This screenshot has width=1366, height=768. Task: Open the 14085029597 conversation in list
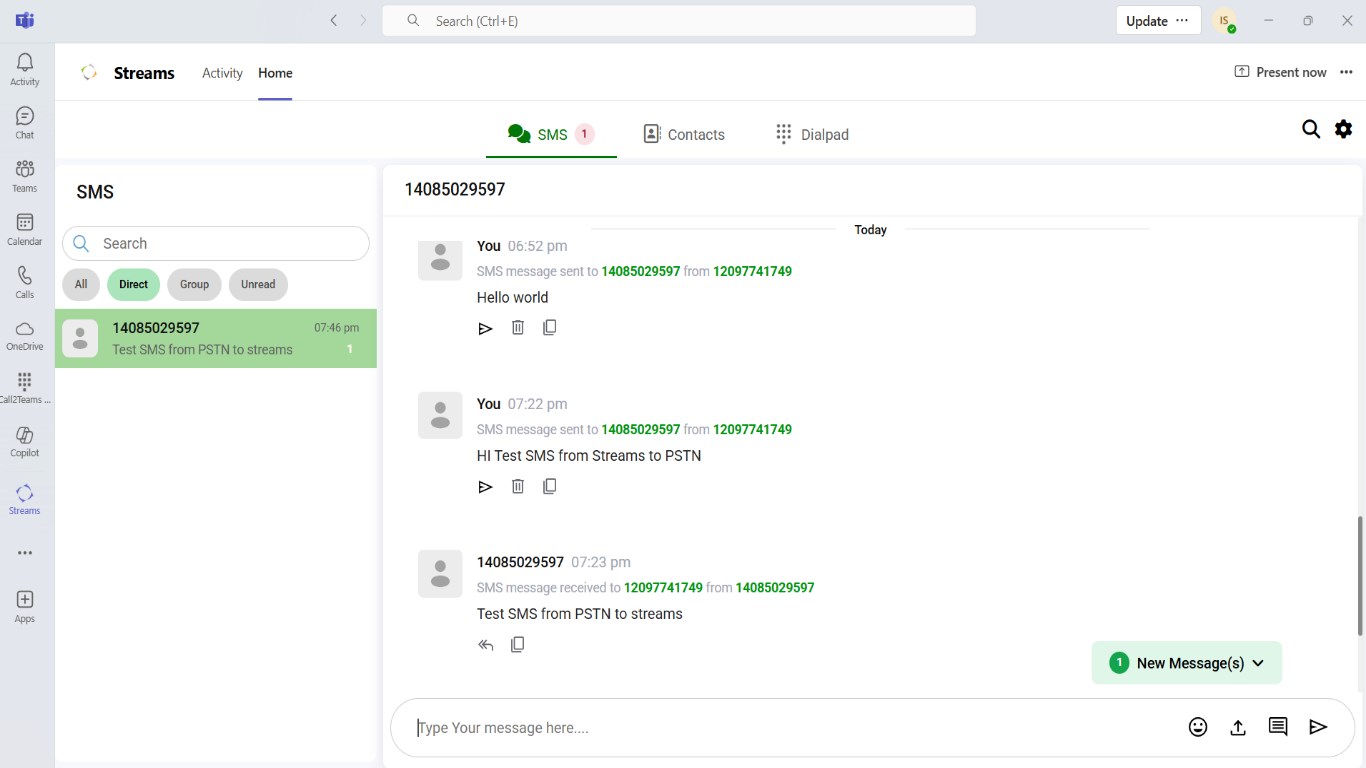[x=216, y=338]
